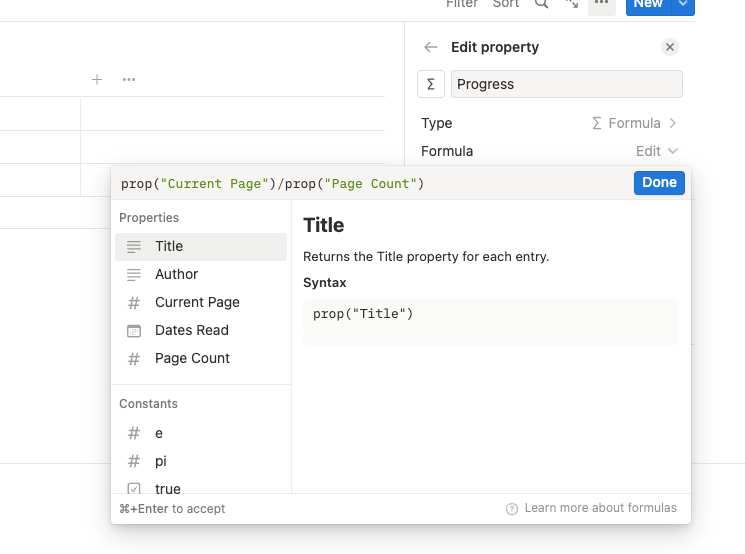Open the three-dot view options menu
The width and height of the screenshot is (745, 554).
[x=601, y=4]
